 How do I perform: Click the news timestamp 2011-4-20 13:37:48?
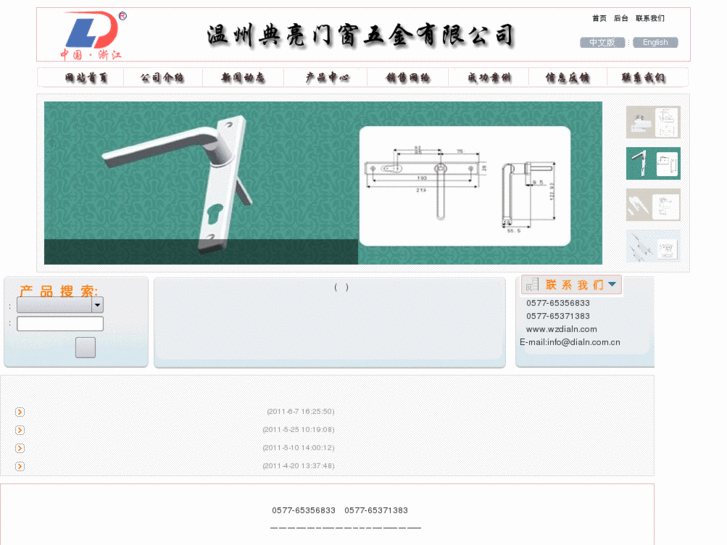click(x=299, y=466)
